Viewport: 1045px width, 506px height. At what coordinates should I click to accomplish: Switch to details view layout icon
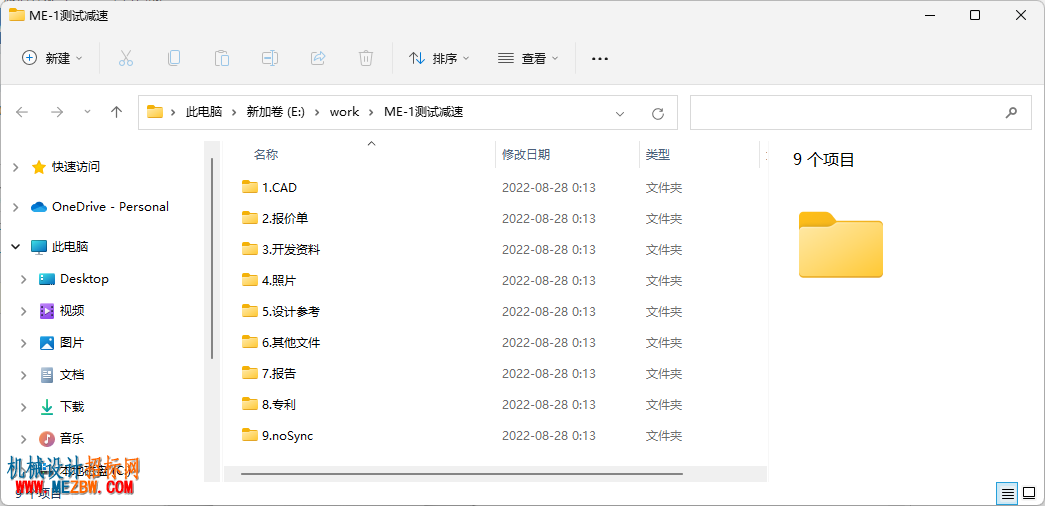1008,494
